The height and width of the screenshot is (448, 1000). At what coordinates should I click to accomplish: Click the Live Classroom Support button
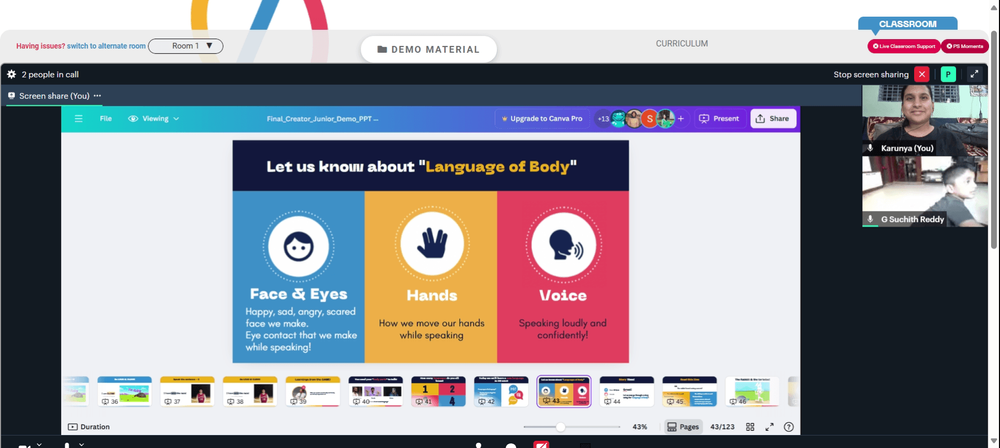[x=904, y=47]
